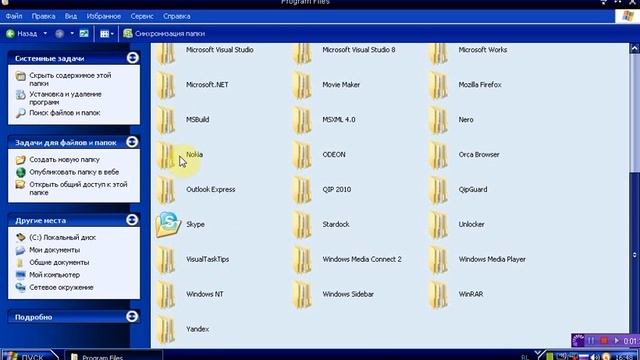Go to Мои документы
This screenshot has width=640, height=360.
coord(54,250)
